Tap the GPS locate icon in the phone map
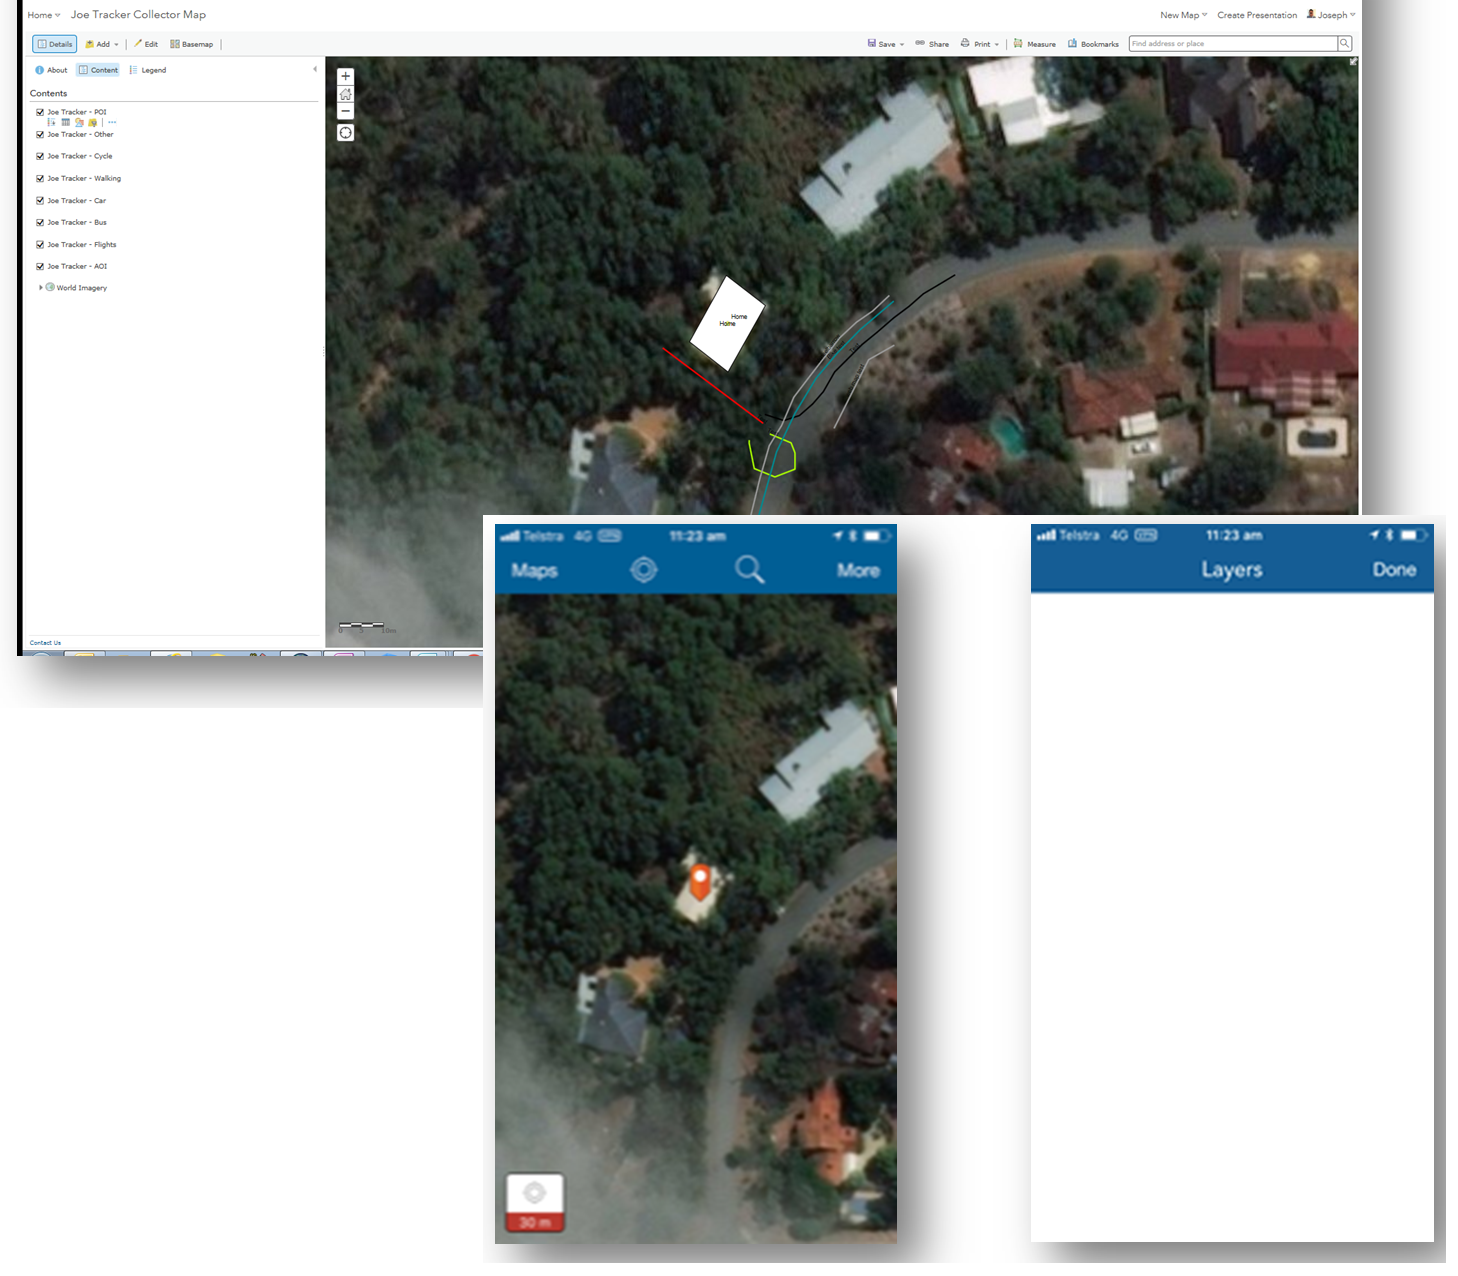Image resolution: width=1458 pixels, height=1276 pixels. [x=644, y=570]
